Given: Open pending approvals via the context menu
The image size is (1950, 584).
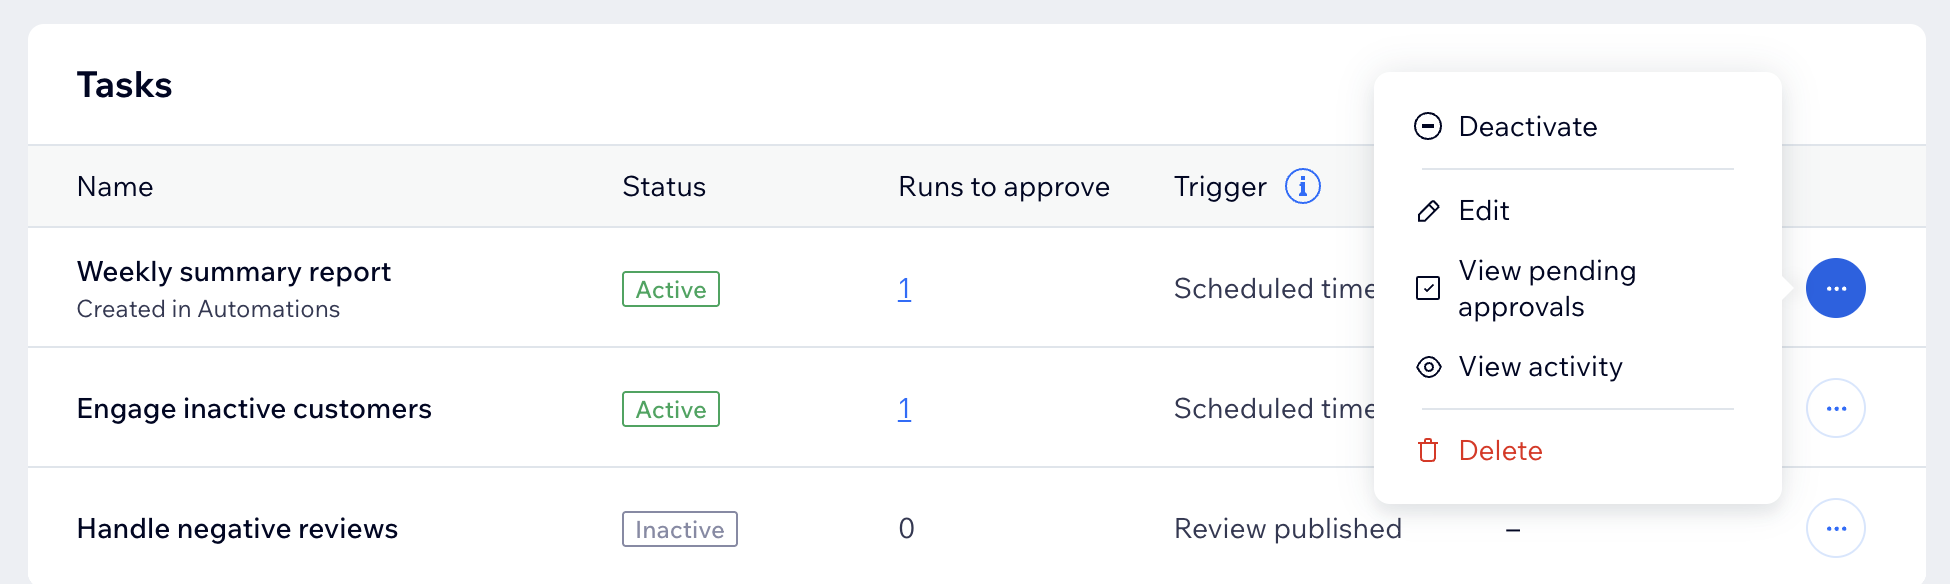Looking at the screenshot, I should point(1547,288).
